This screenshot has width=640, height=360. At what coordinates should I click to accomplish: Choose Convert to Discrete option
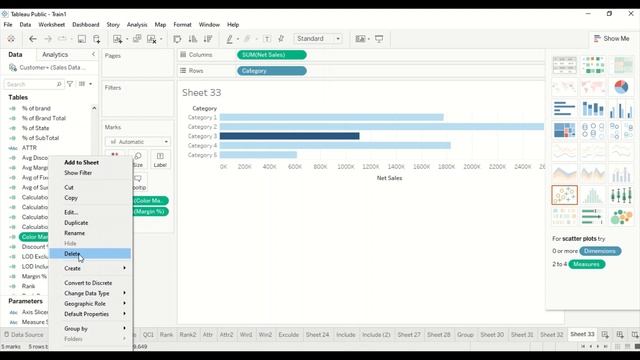90,283
